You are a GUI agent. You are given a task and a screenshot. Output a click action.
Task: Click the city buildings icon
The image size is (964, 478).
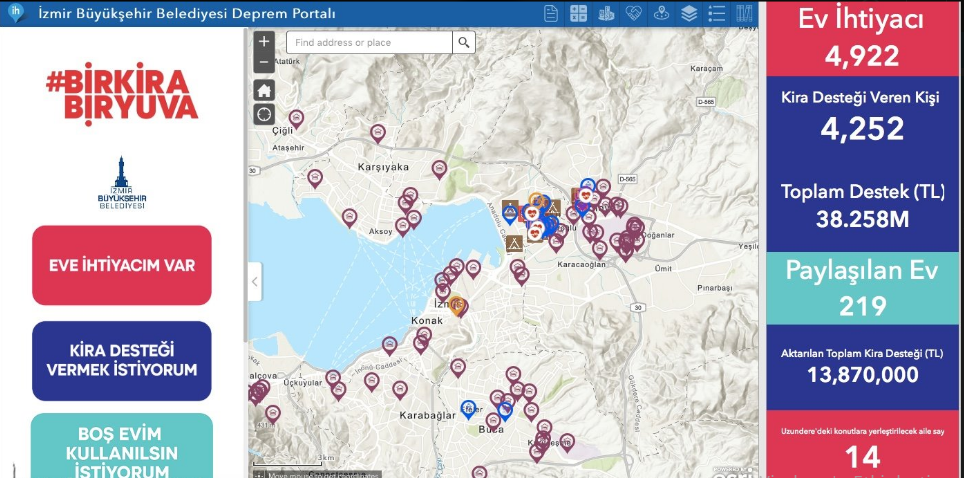pyautogui.click(x=606, y=14)
